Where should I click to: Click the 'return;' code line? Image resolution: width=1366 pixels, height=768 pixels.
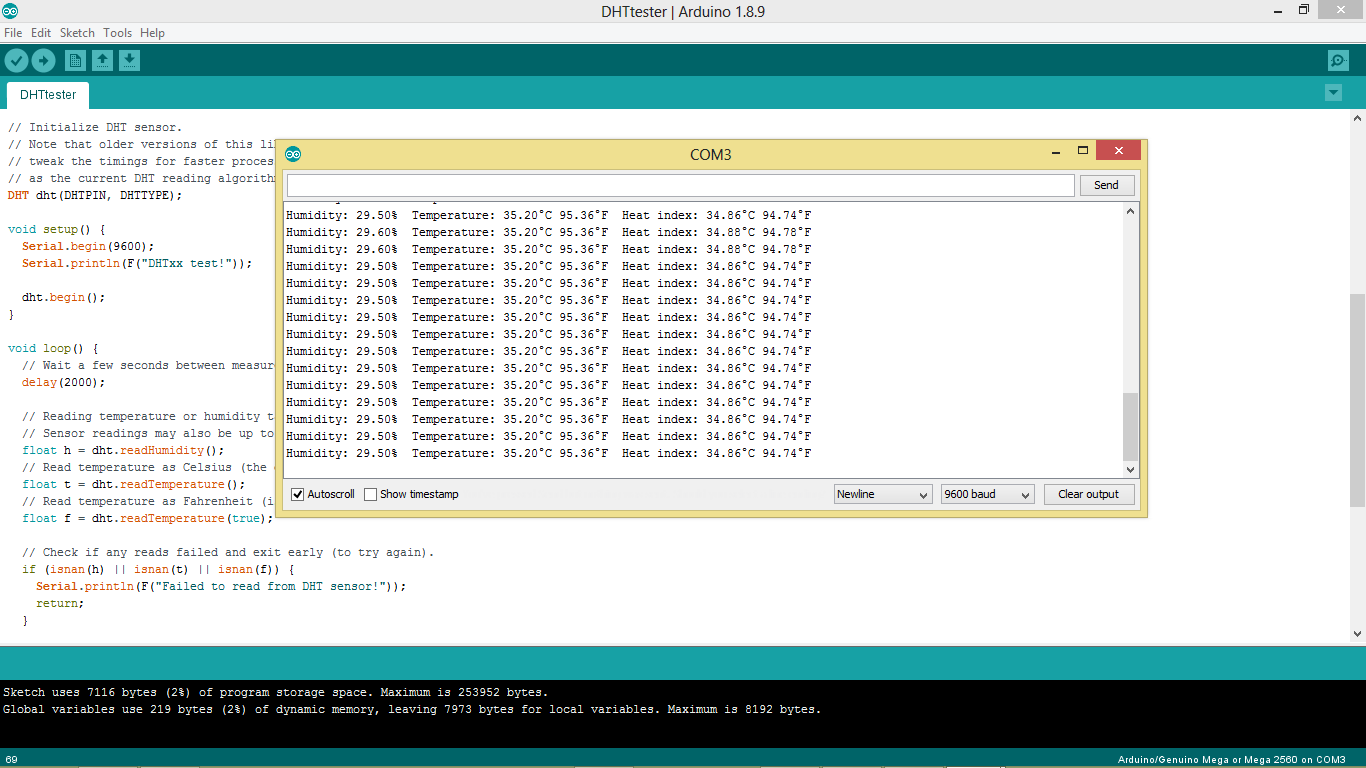60,603
